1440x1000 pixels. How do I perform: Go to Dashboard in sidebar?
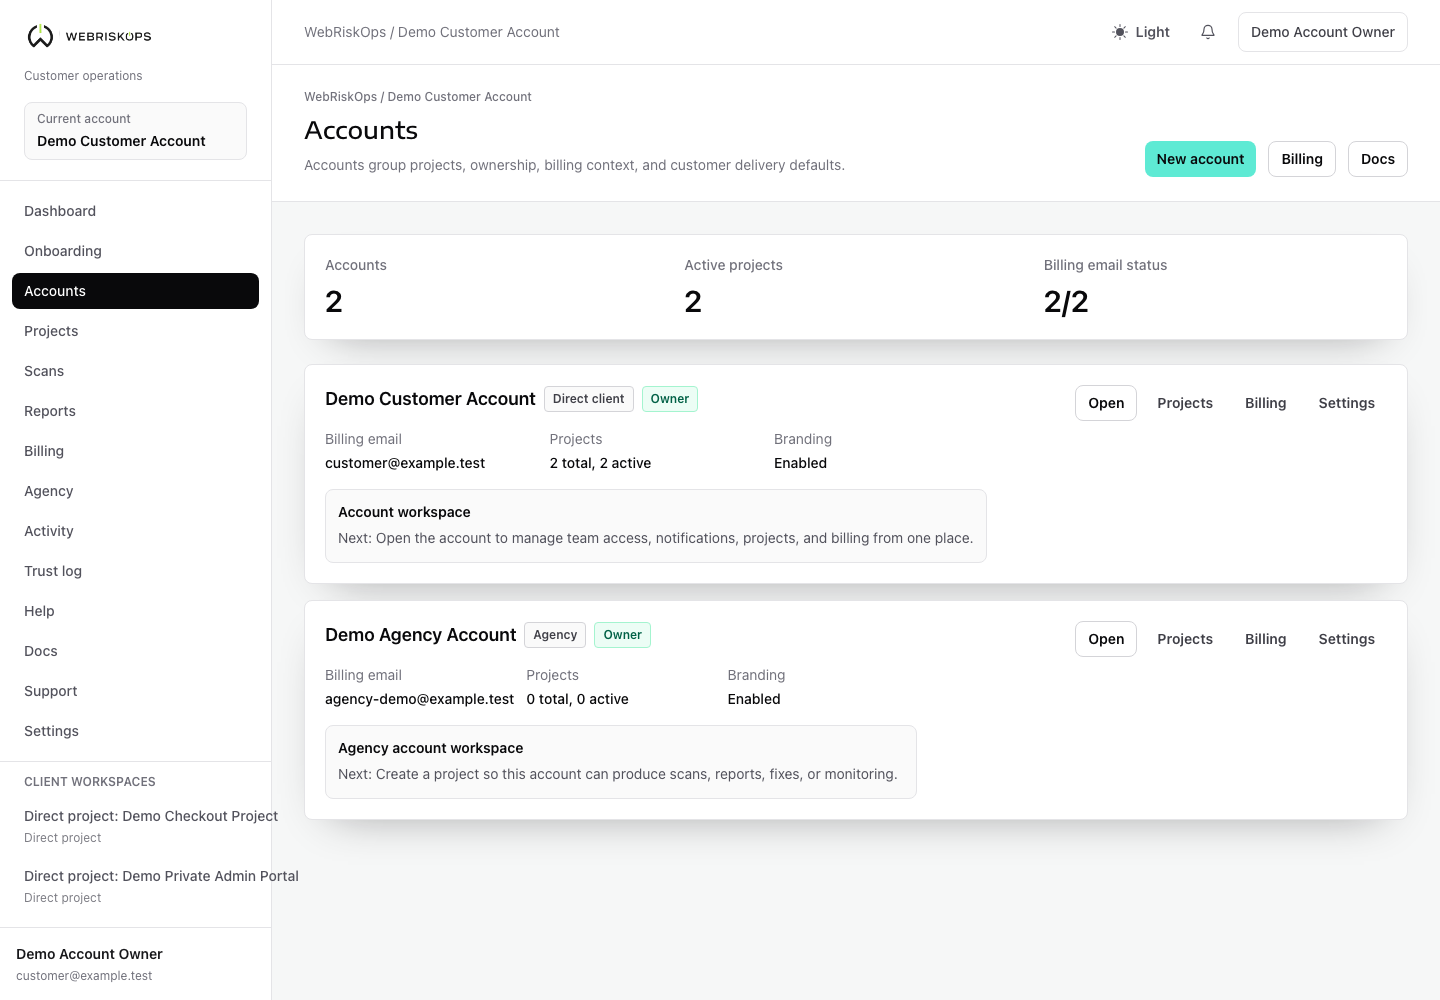[x=135, y=211]
